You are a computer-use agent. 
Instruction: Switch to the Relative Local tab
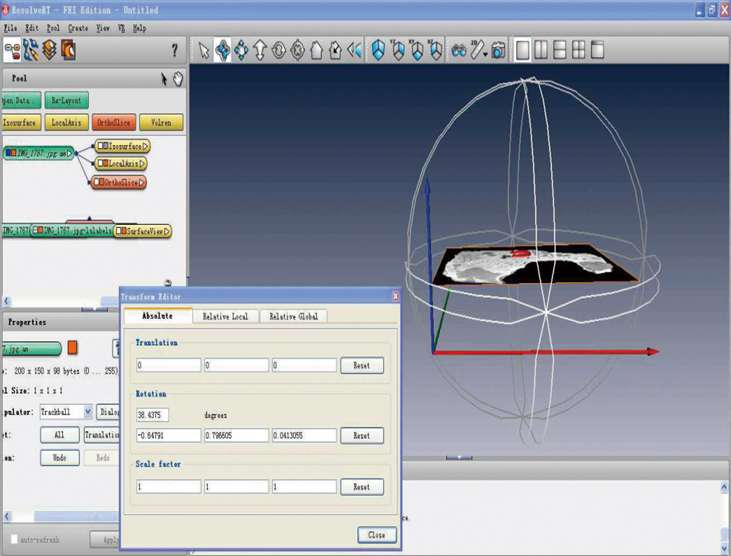pyautogui.click(x=225, y=316)
